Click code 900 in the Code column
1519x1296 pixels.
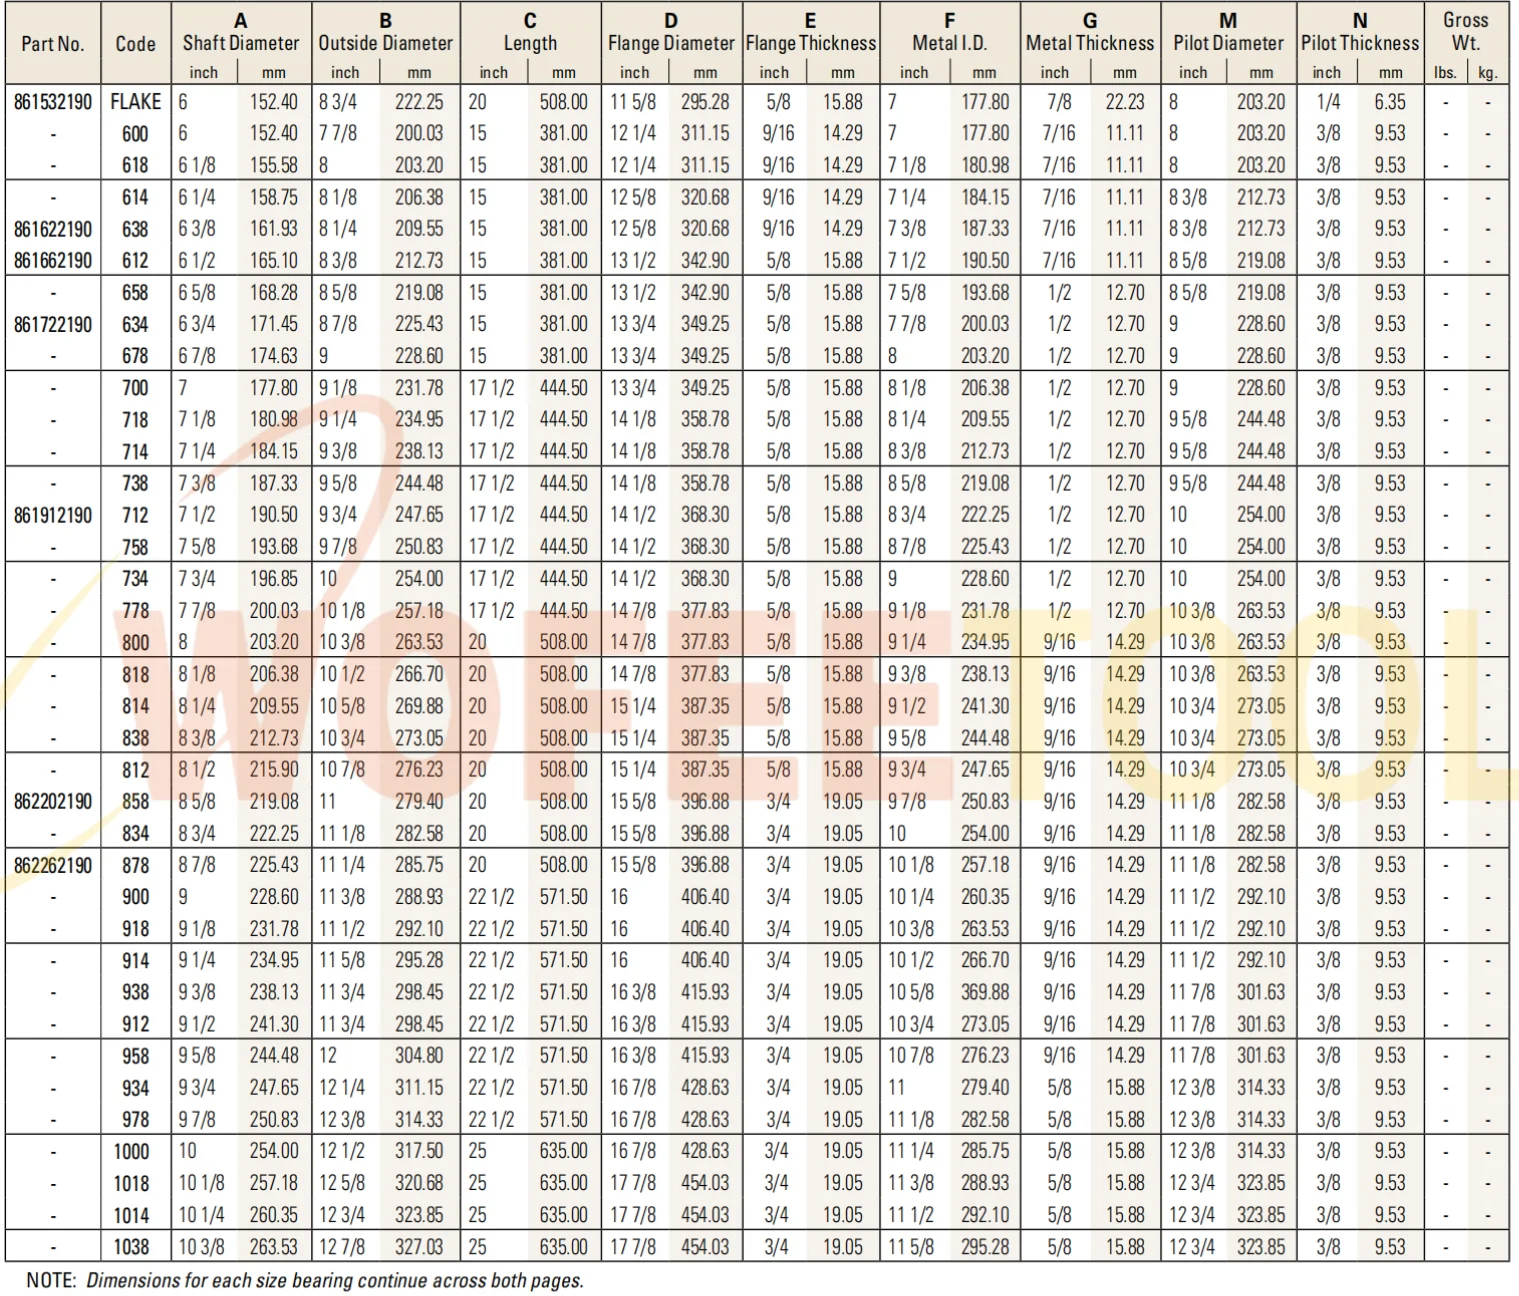coord(136,897)
